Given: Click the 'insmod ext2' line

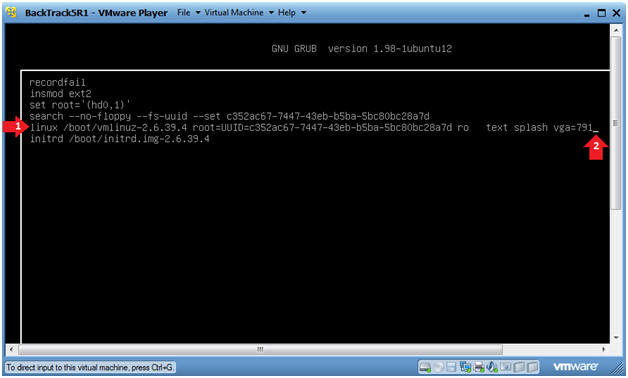Looking at the screenshot, I should (60, 94).
